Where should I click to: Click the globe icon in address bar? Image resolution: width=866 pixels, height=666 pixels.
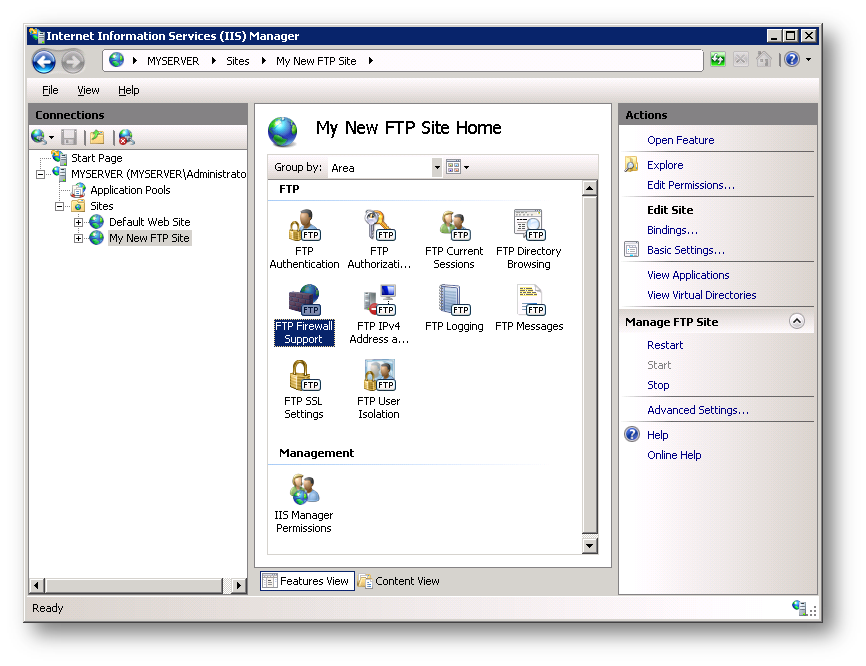click(117, 60)
